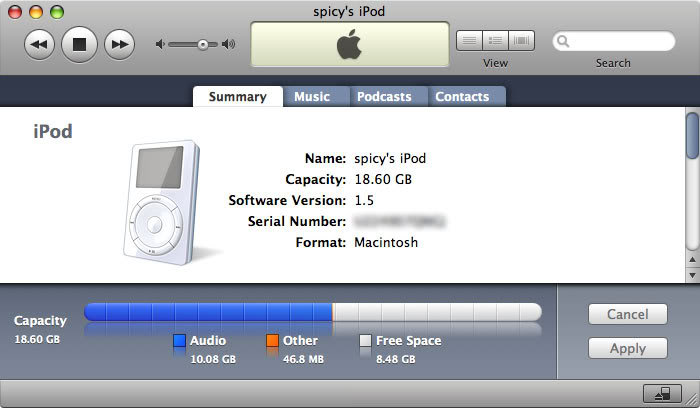700x408 pixels.
Task: Click the rewind previous track button
Action: coord(39,45)
